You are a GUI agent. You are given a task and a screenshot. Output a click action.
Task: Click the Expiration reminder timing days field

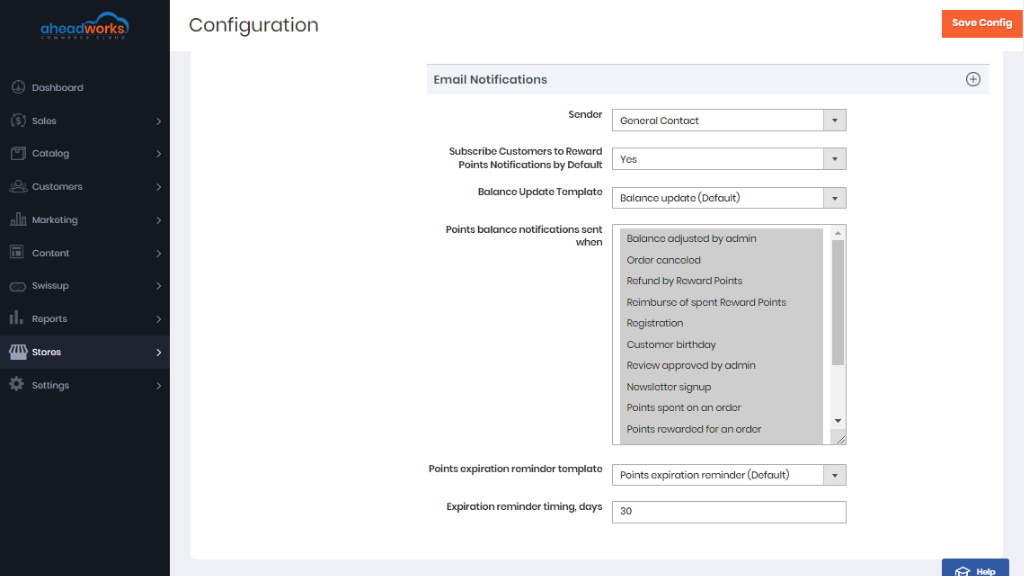click(x=729, y=511)
